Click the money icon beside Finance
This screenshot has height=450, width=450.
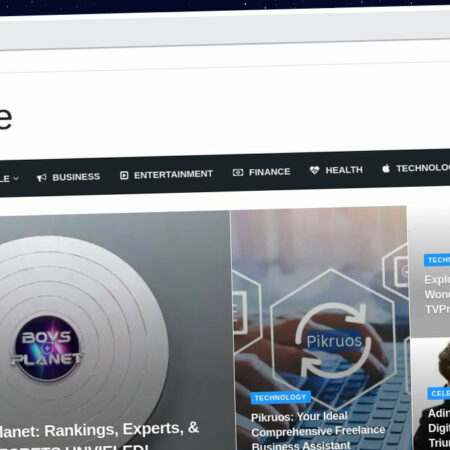pyautogui.click(x=238, y=172)
